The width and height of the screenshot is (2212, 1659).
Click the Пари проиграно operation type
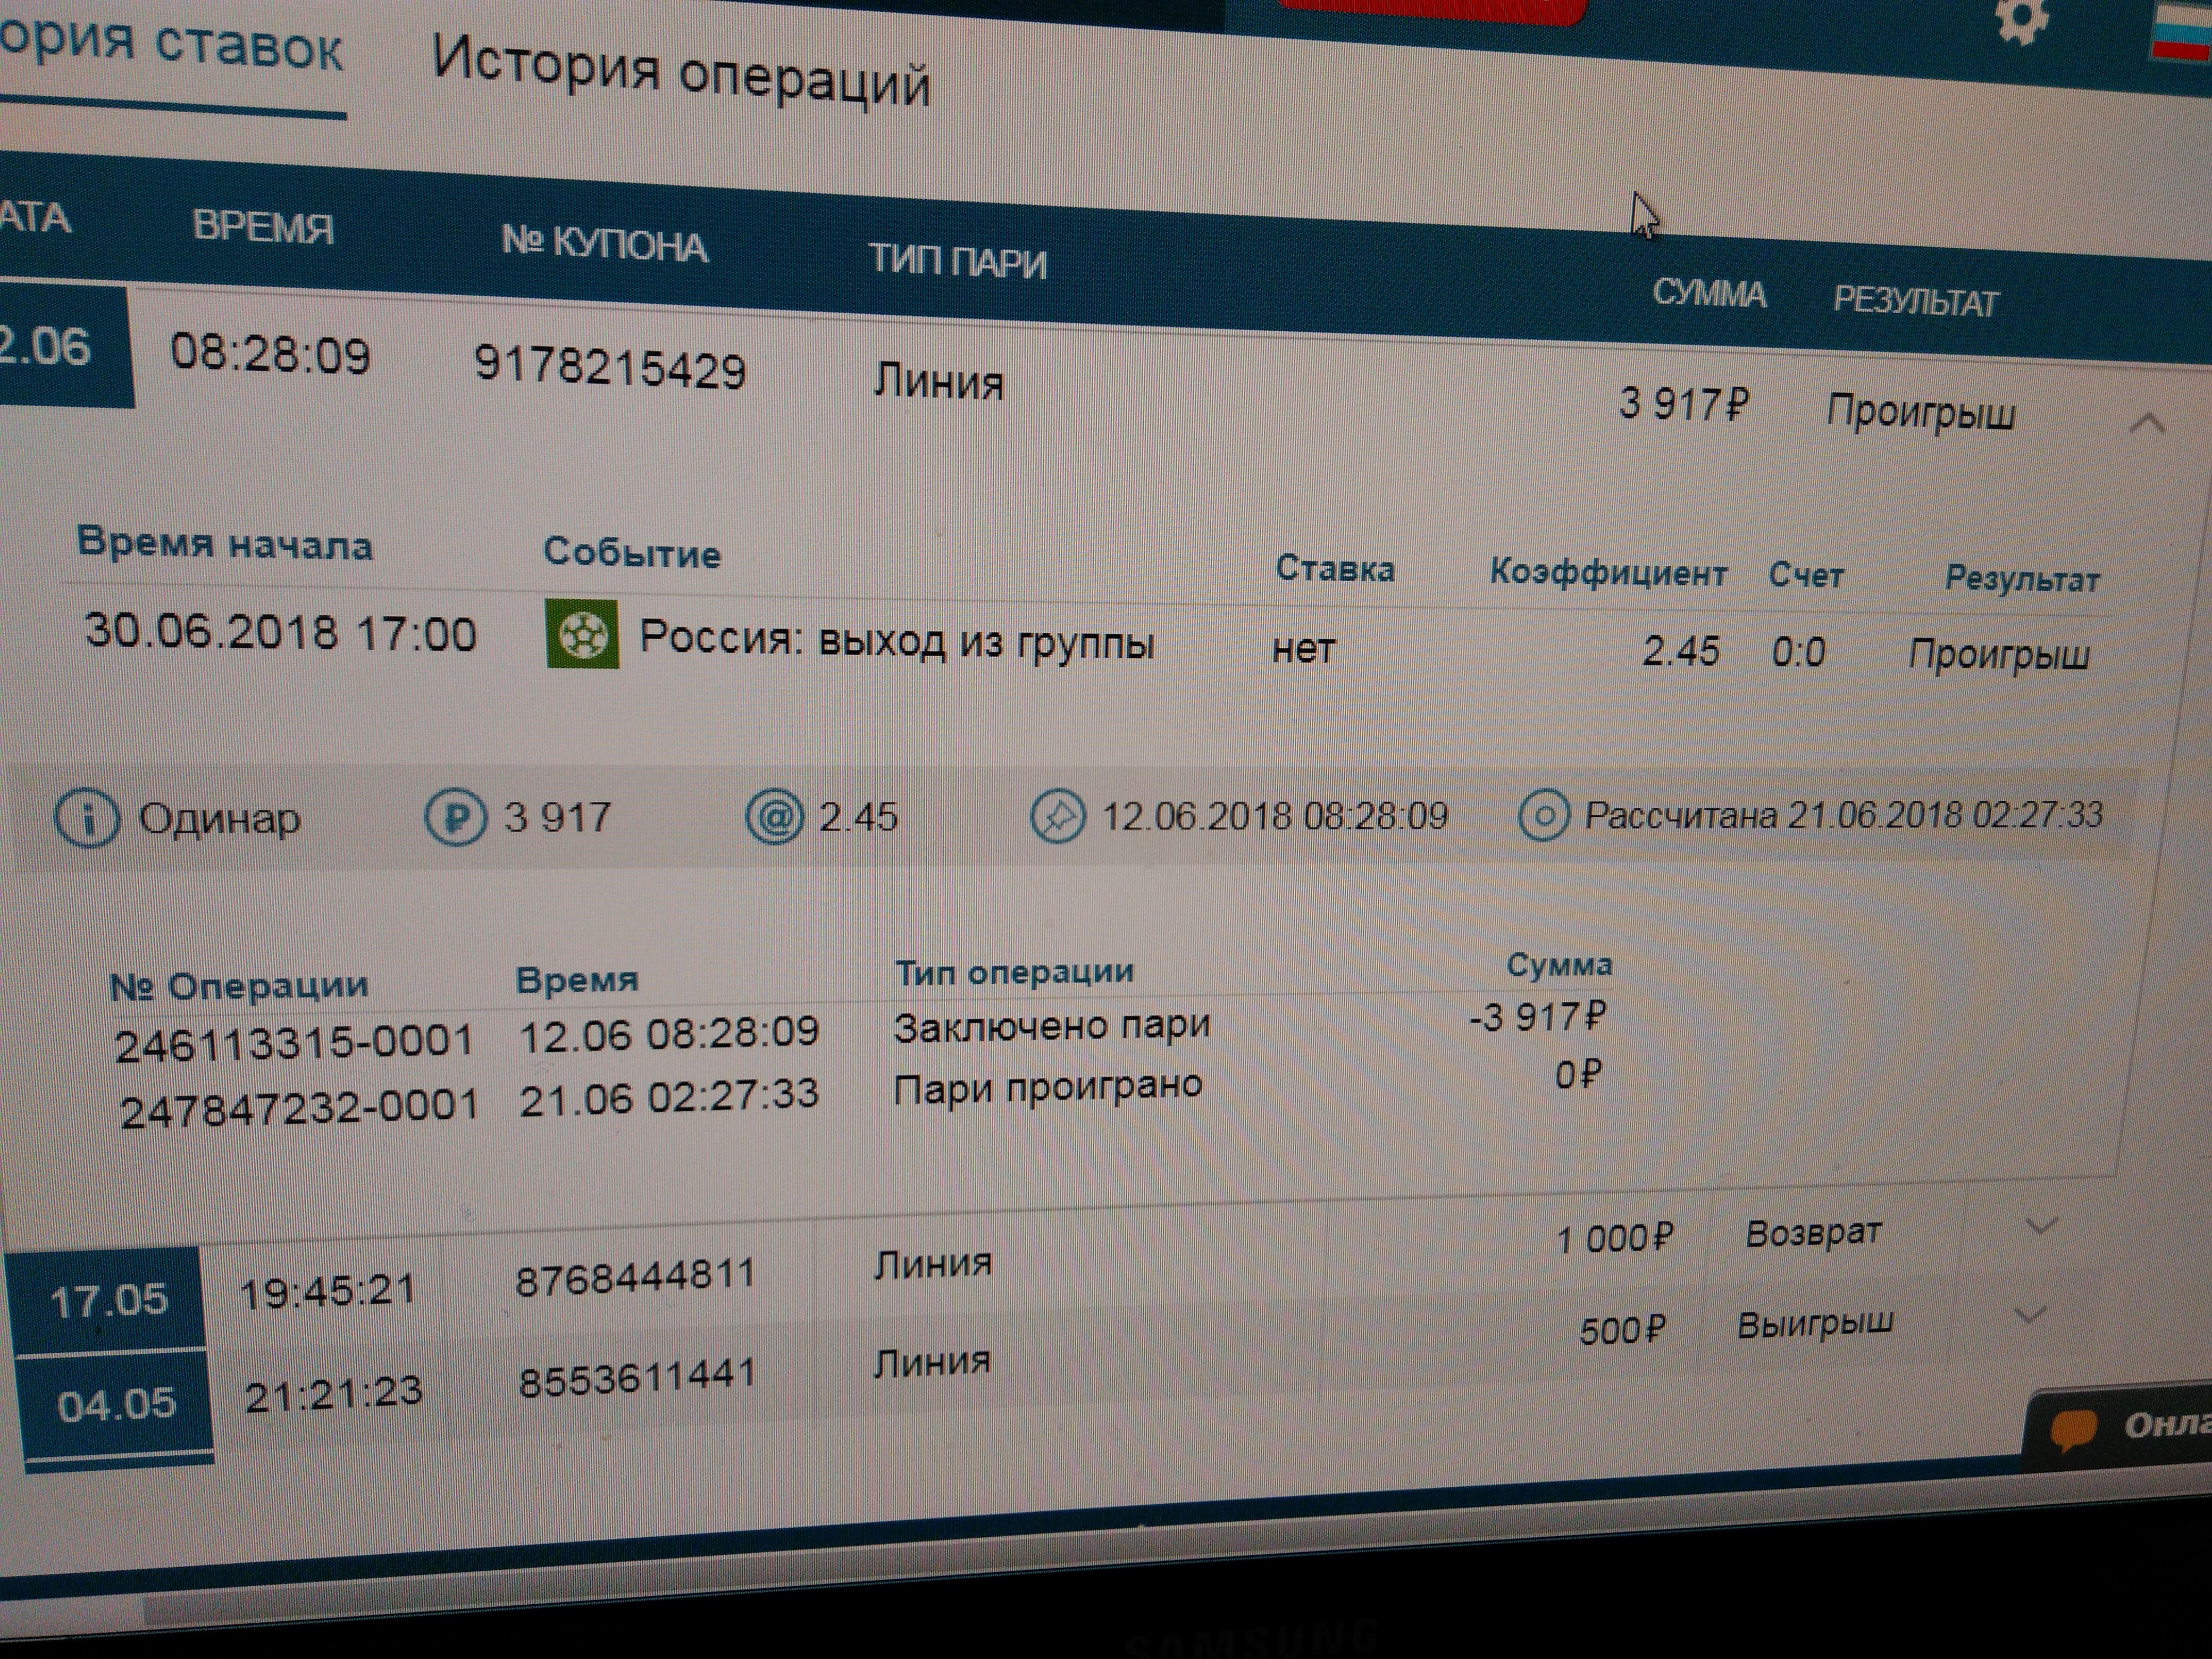1047,1087
